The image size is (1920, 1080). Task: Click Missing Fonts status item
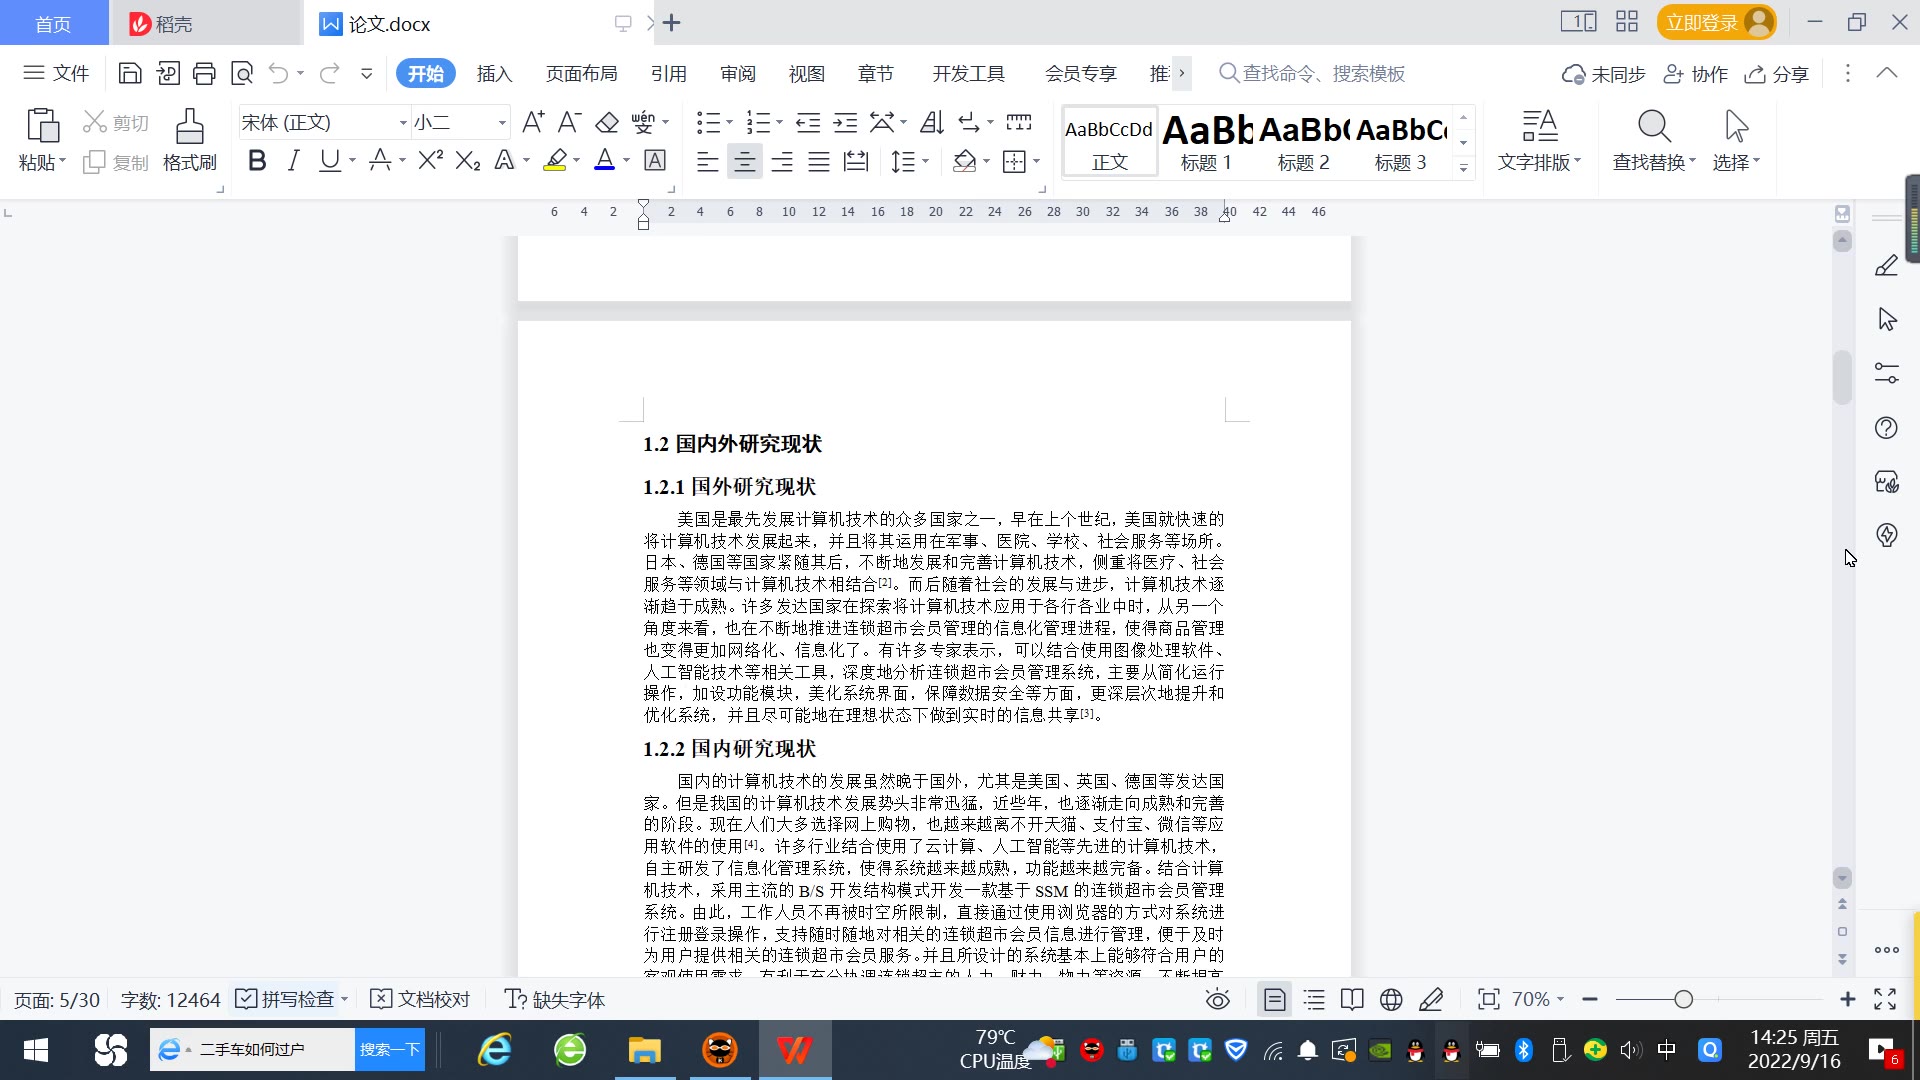(555, 999)
